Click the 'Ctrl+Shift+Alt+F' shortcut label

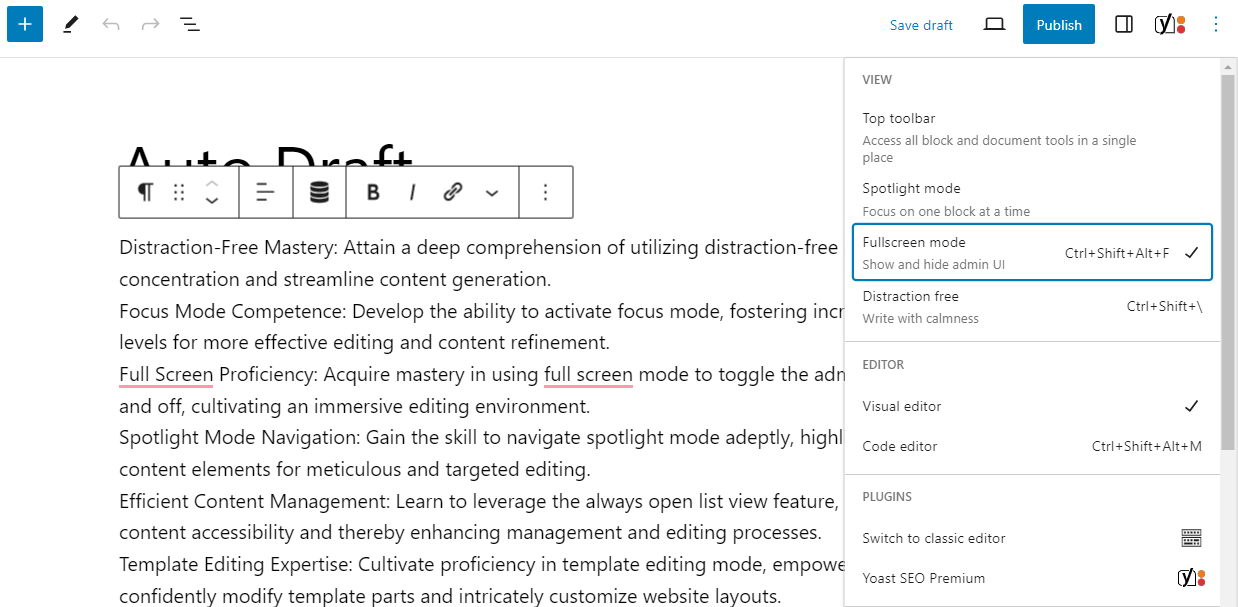[1117, 253]
